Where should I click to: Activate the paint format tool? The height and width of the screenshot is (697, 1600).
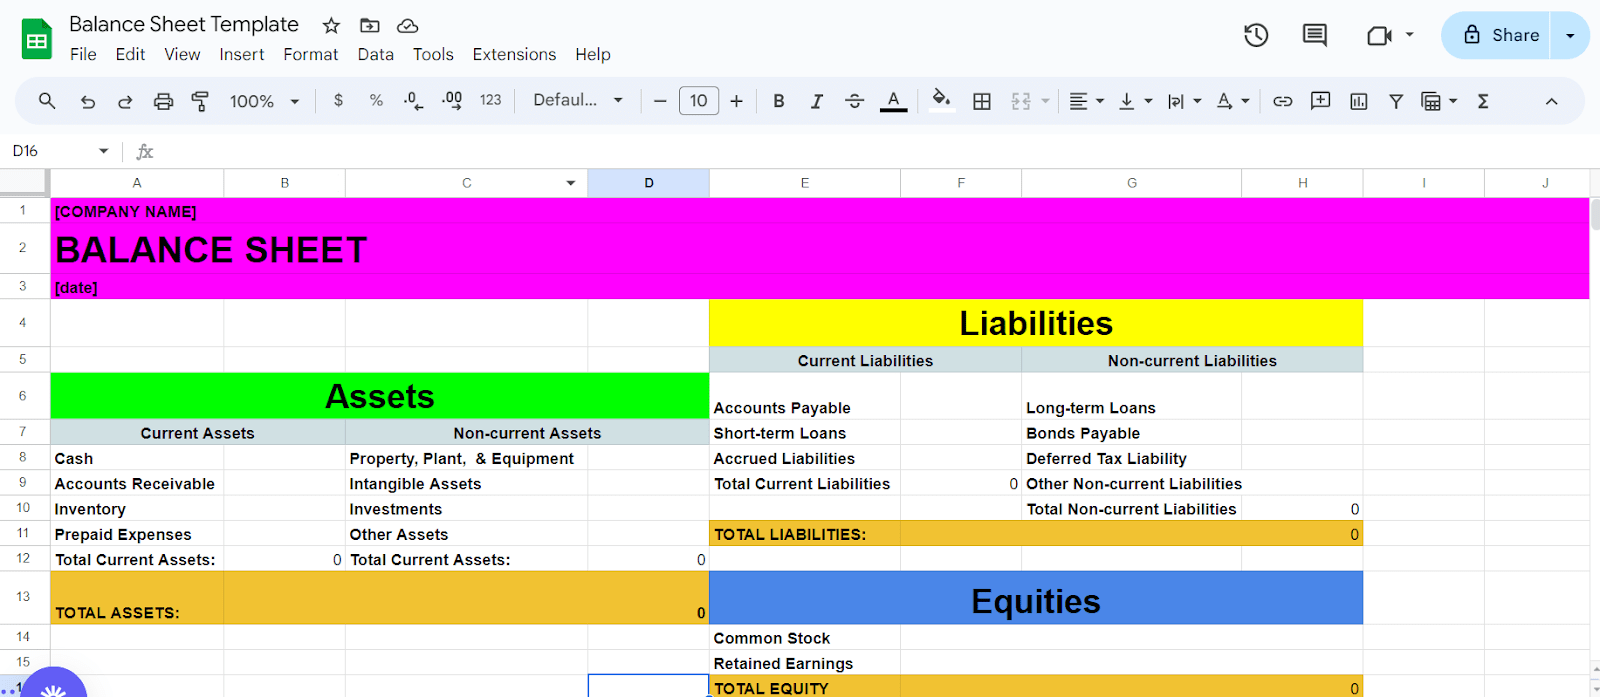200,101
